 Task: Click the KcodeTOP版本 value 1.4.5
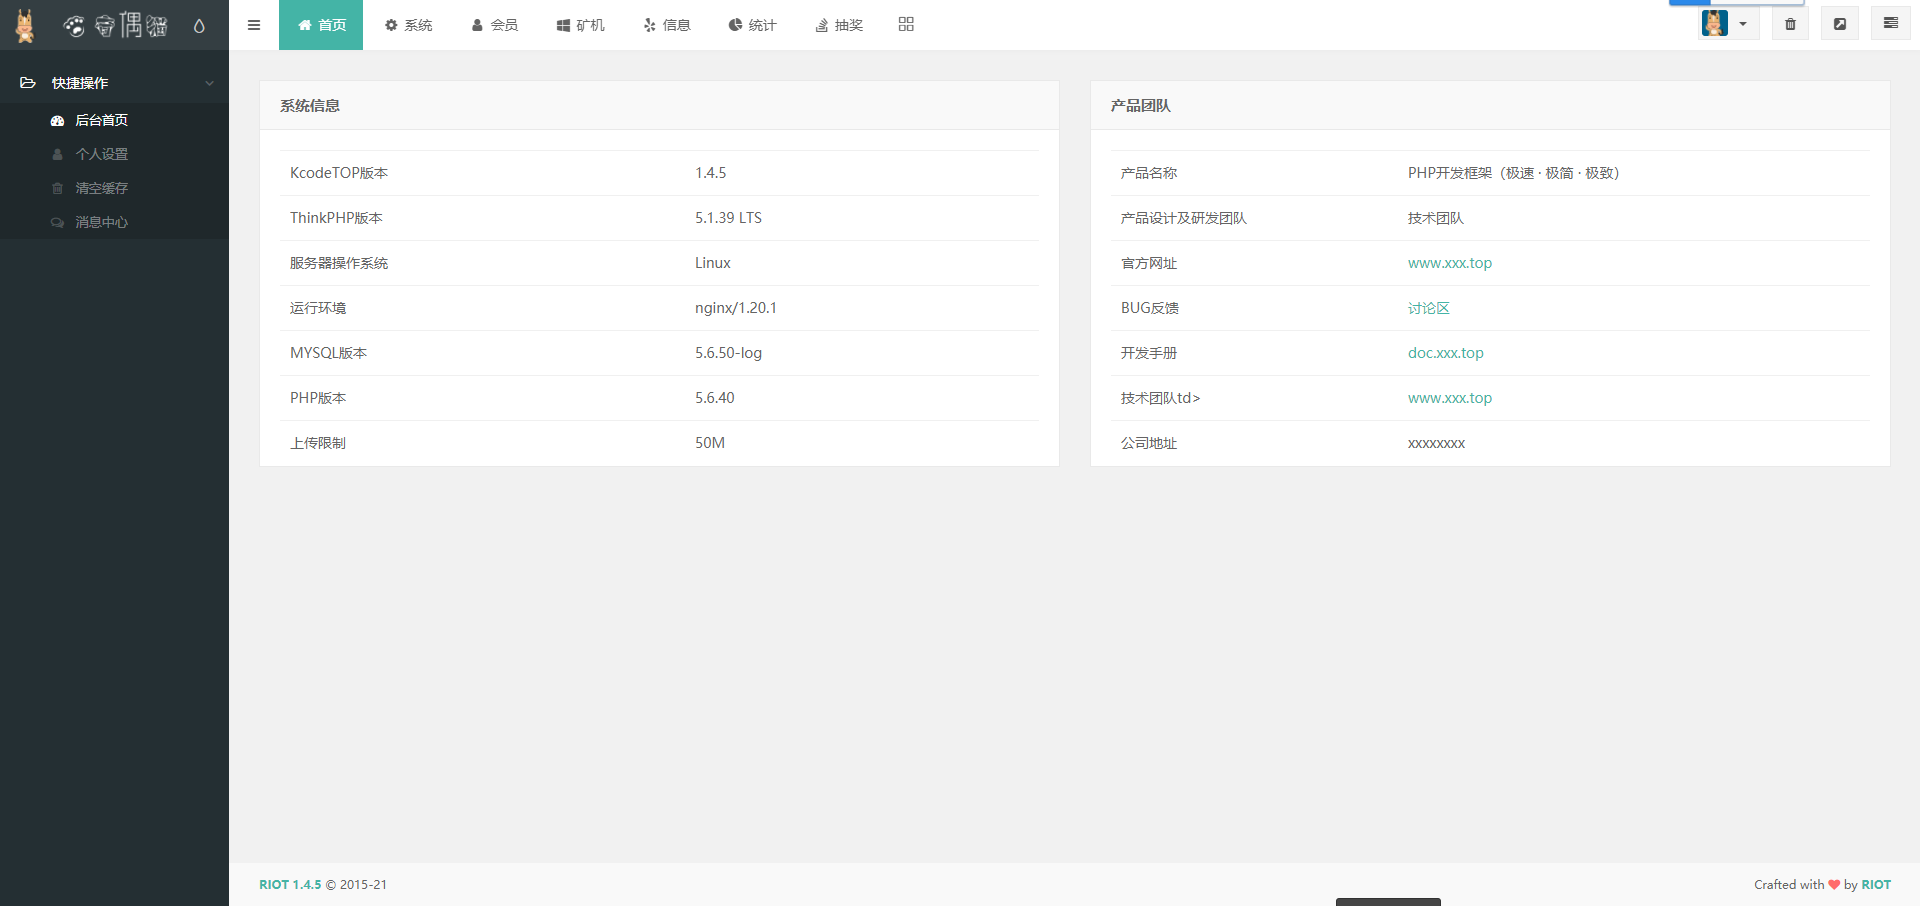tap(710, 173)
